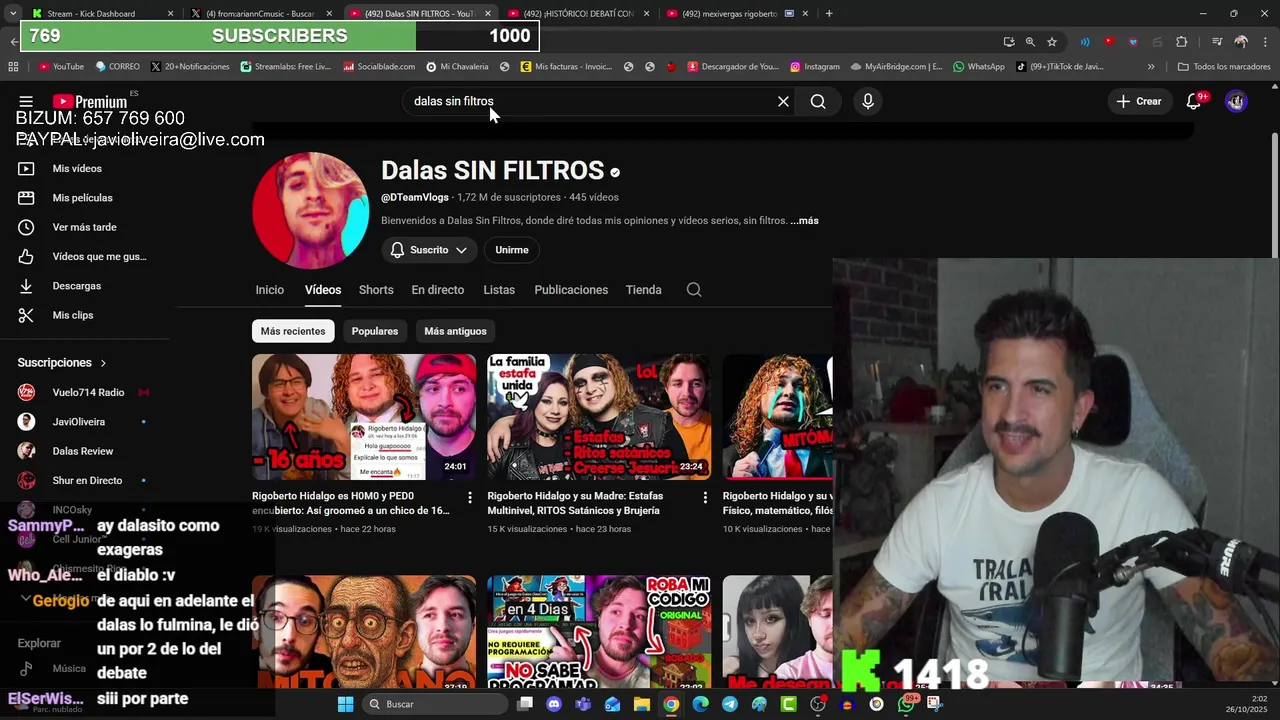Select the Vídeos channel tab

(323, 290)
